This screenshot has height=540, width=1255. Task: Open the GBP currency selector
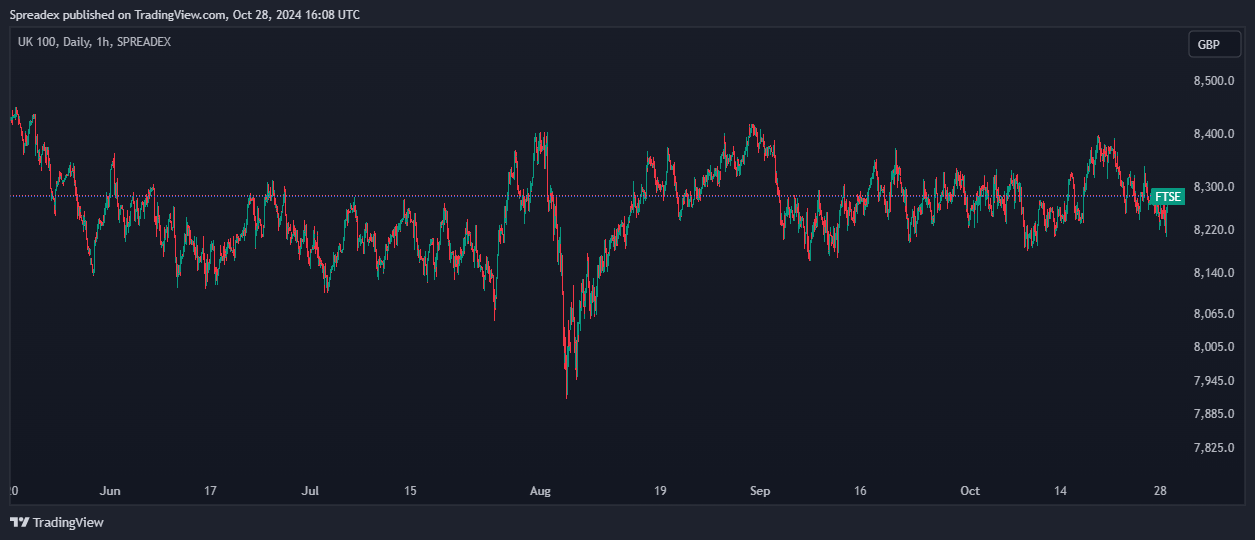pos(1213,45)
